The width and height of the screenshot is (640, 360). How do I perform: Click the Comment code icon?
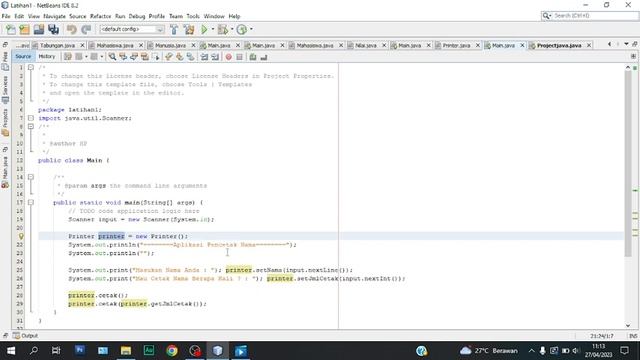[x=253, y=57]
